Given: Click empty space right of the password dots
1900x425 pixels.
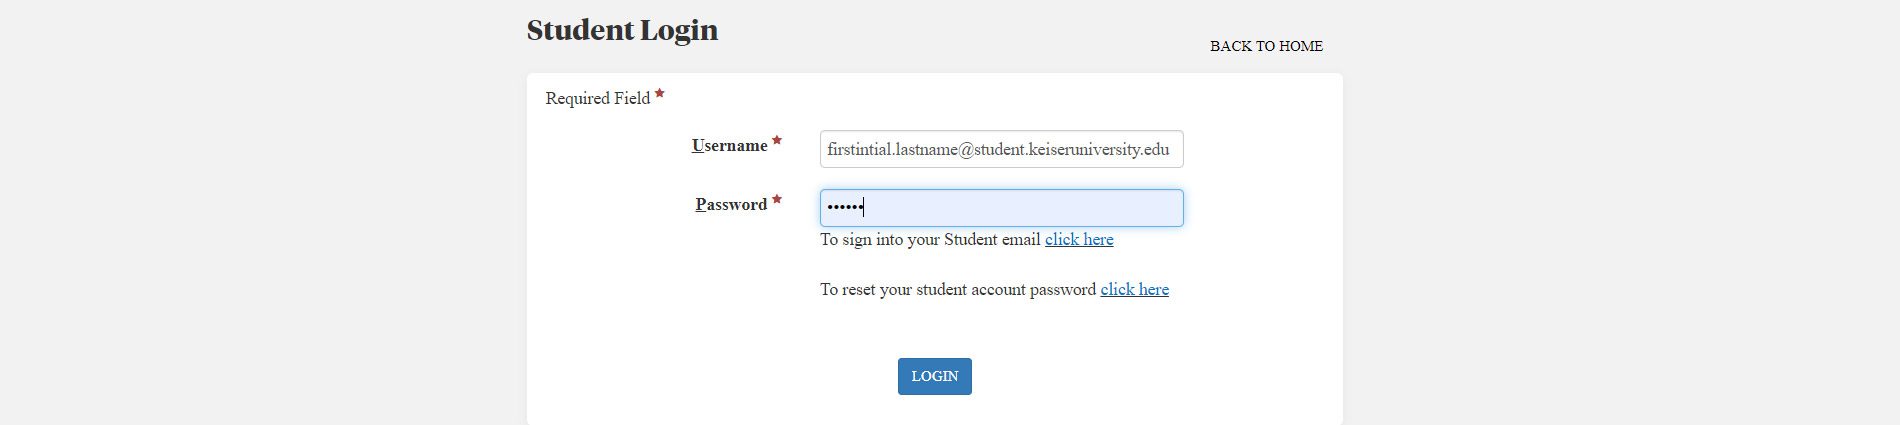Looking at the screenshot, I should pyautogui.click(x=1020, y=208).
